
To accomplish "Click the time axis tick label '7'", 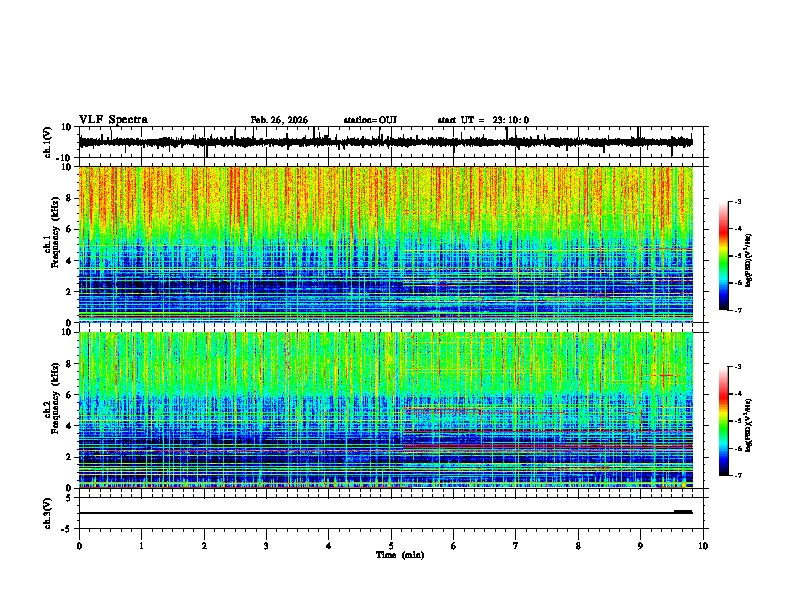I will coord(516,546).
